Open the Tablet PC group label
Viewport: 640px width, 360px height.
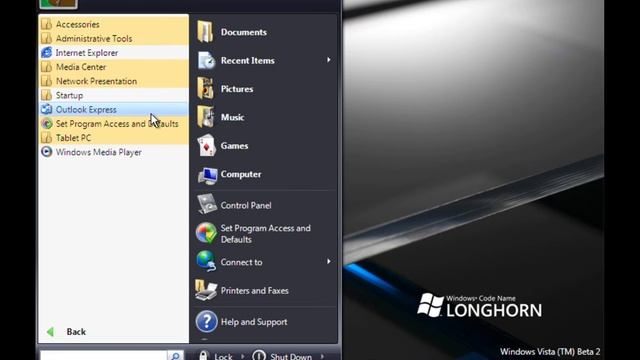(73, 138)
